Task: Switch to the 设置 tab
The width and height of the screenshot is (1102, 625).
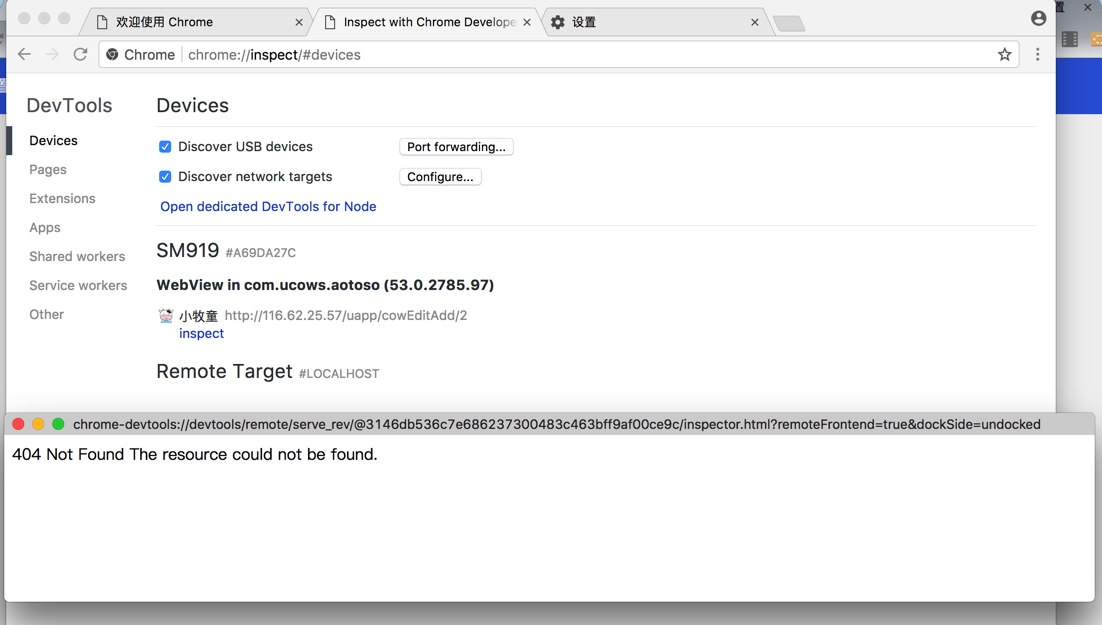Action: 640,22
